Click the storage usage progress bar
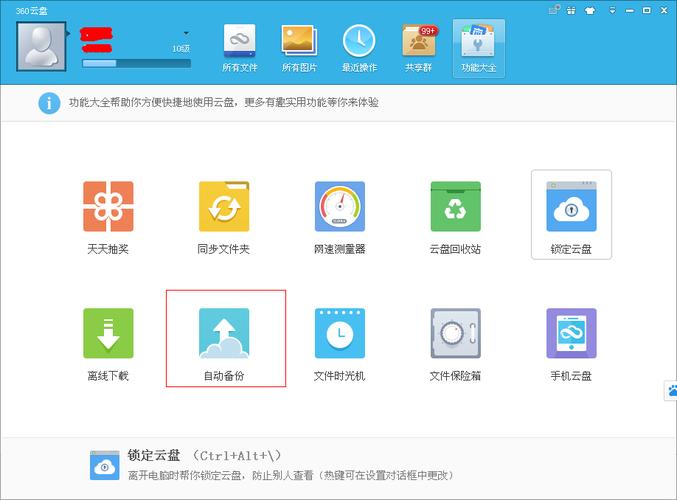 (x=136, y=63)
